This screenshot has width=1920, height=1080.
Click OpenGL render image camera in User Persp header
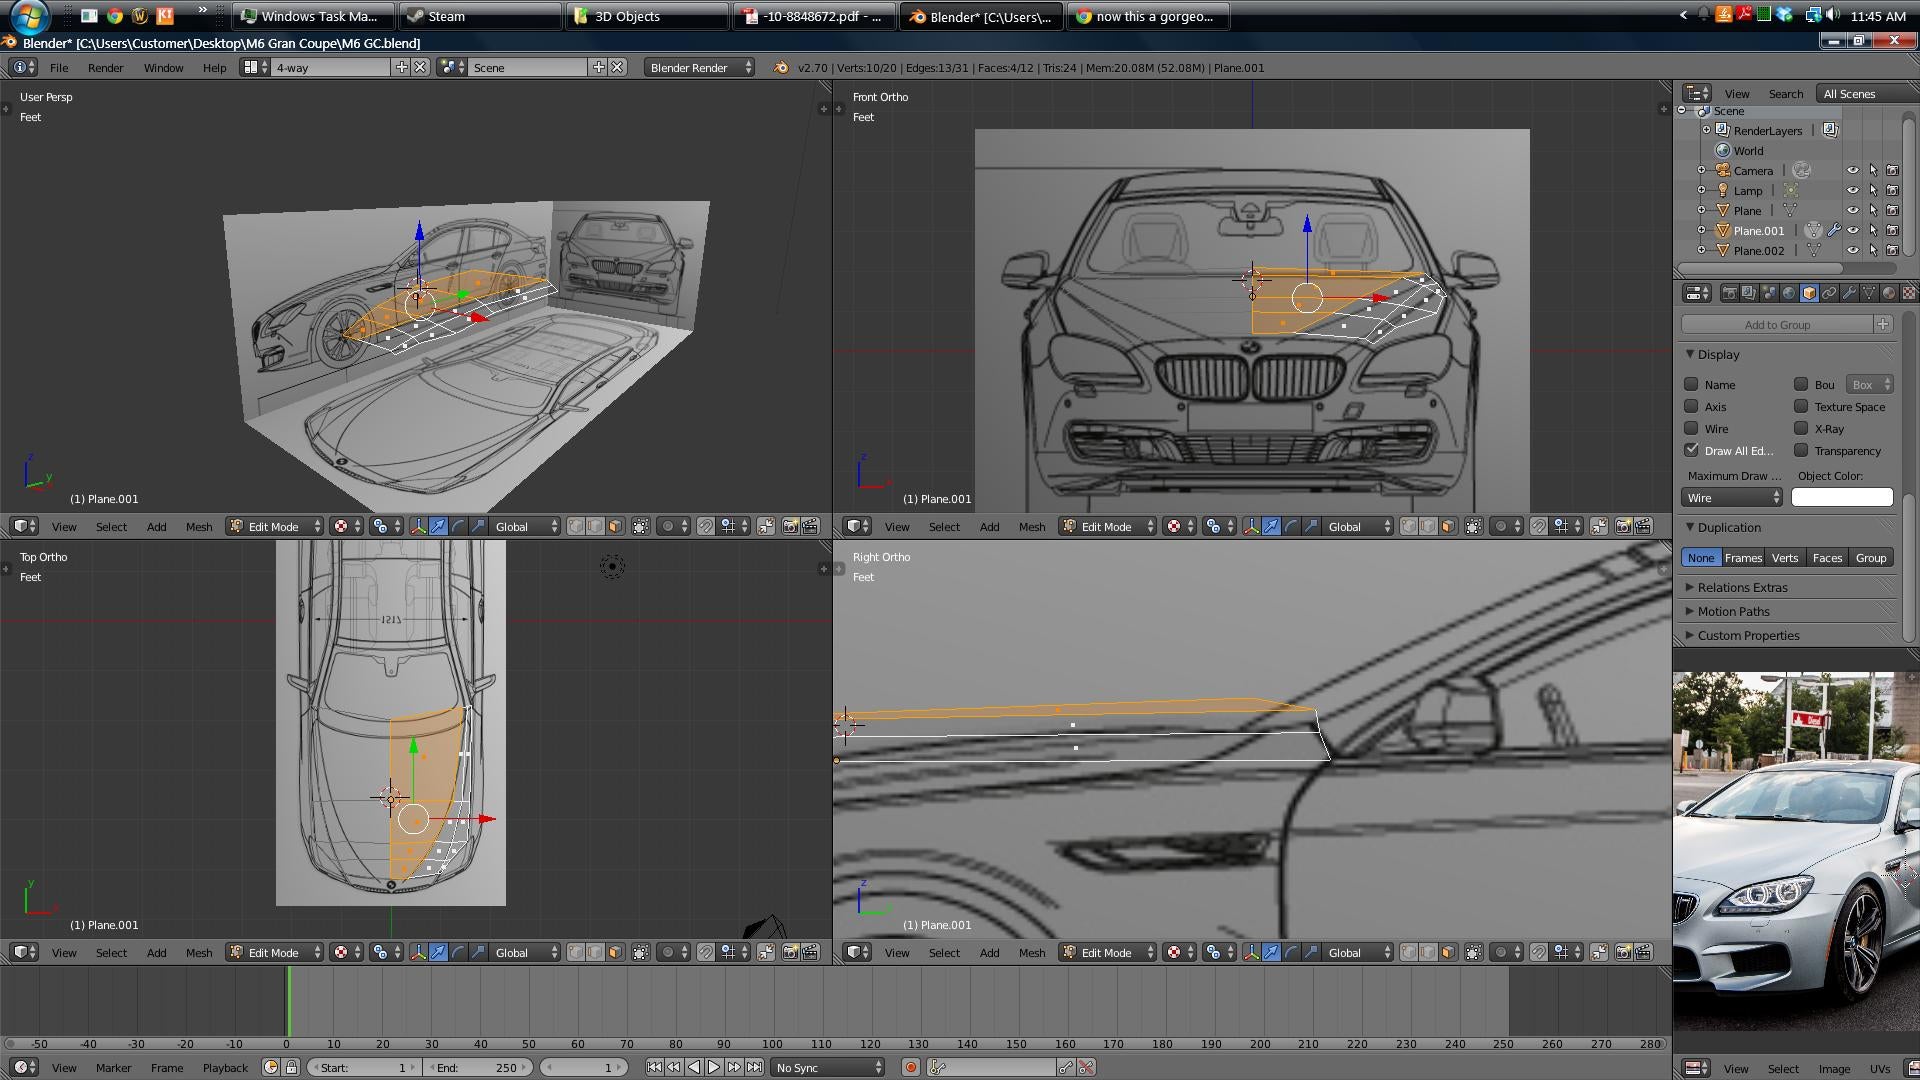(790, 526)
